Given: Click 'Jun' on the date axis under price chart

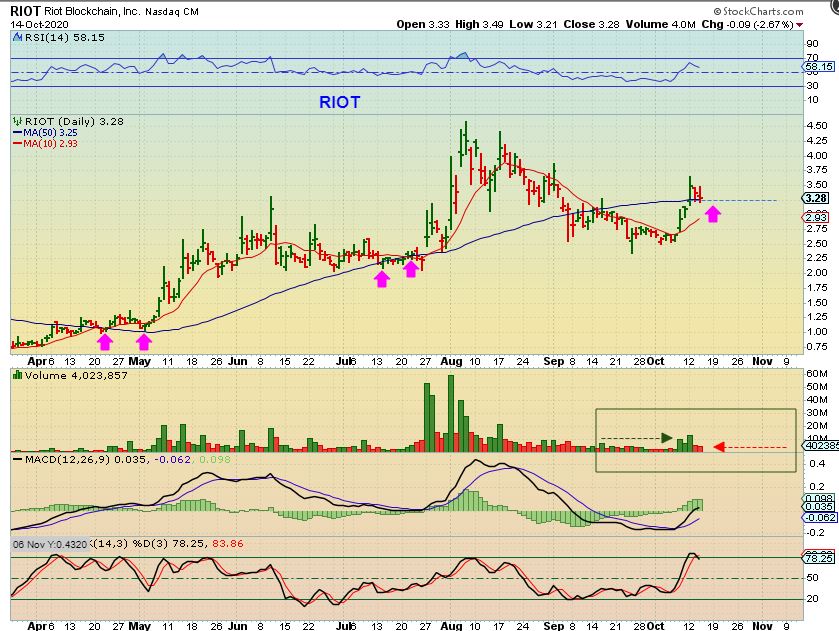Looking at the screenshot, I should click(x=238, y=361).
